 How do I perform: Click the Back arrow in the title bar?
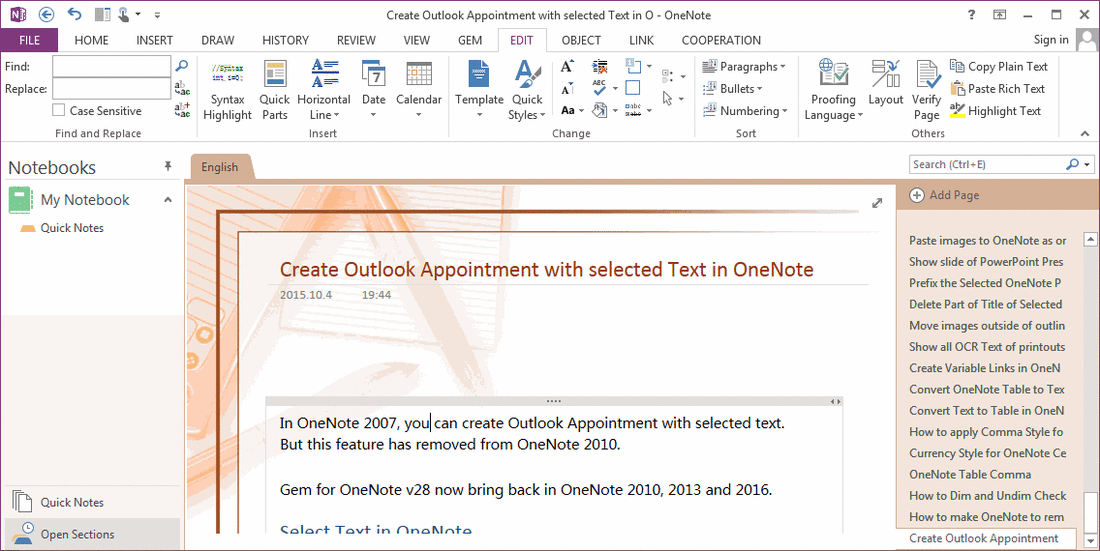pos(46,14)
